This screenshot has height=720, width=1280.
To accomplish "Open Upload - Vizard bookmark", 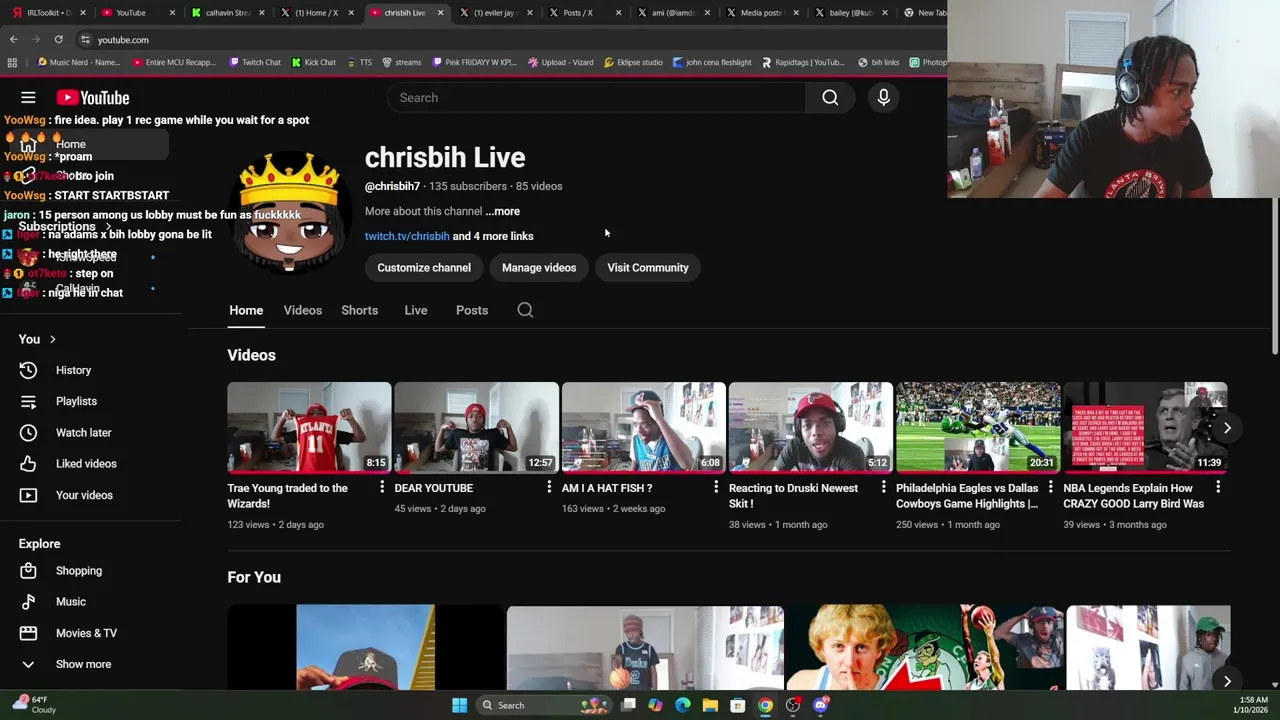I will (560, 62).
